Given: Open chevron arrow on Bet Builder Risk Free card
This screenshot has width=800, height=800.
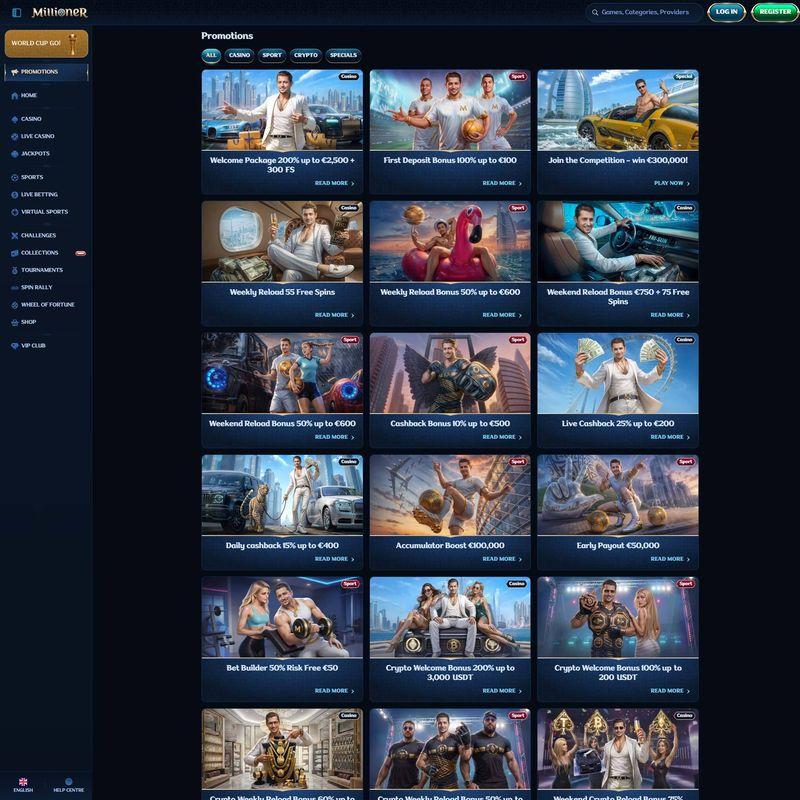Looking at the screenshot, I should [353, 691].
